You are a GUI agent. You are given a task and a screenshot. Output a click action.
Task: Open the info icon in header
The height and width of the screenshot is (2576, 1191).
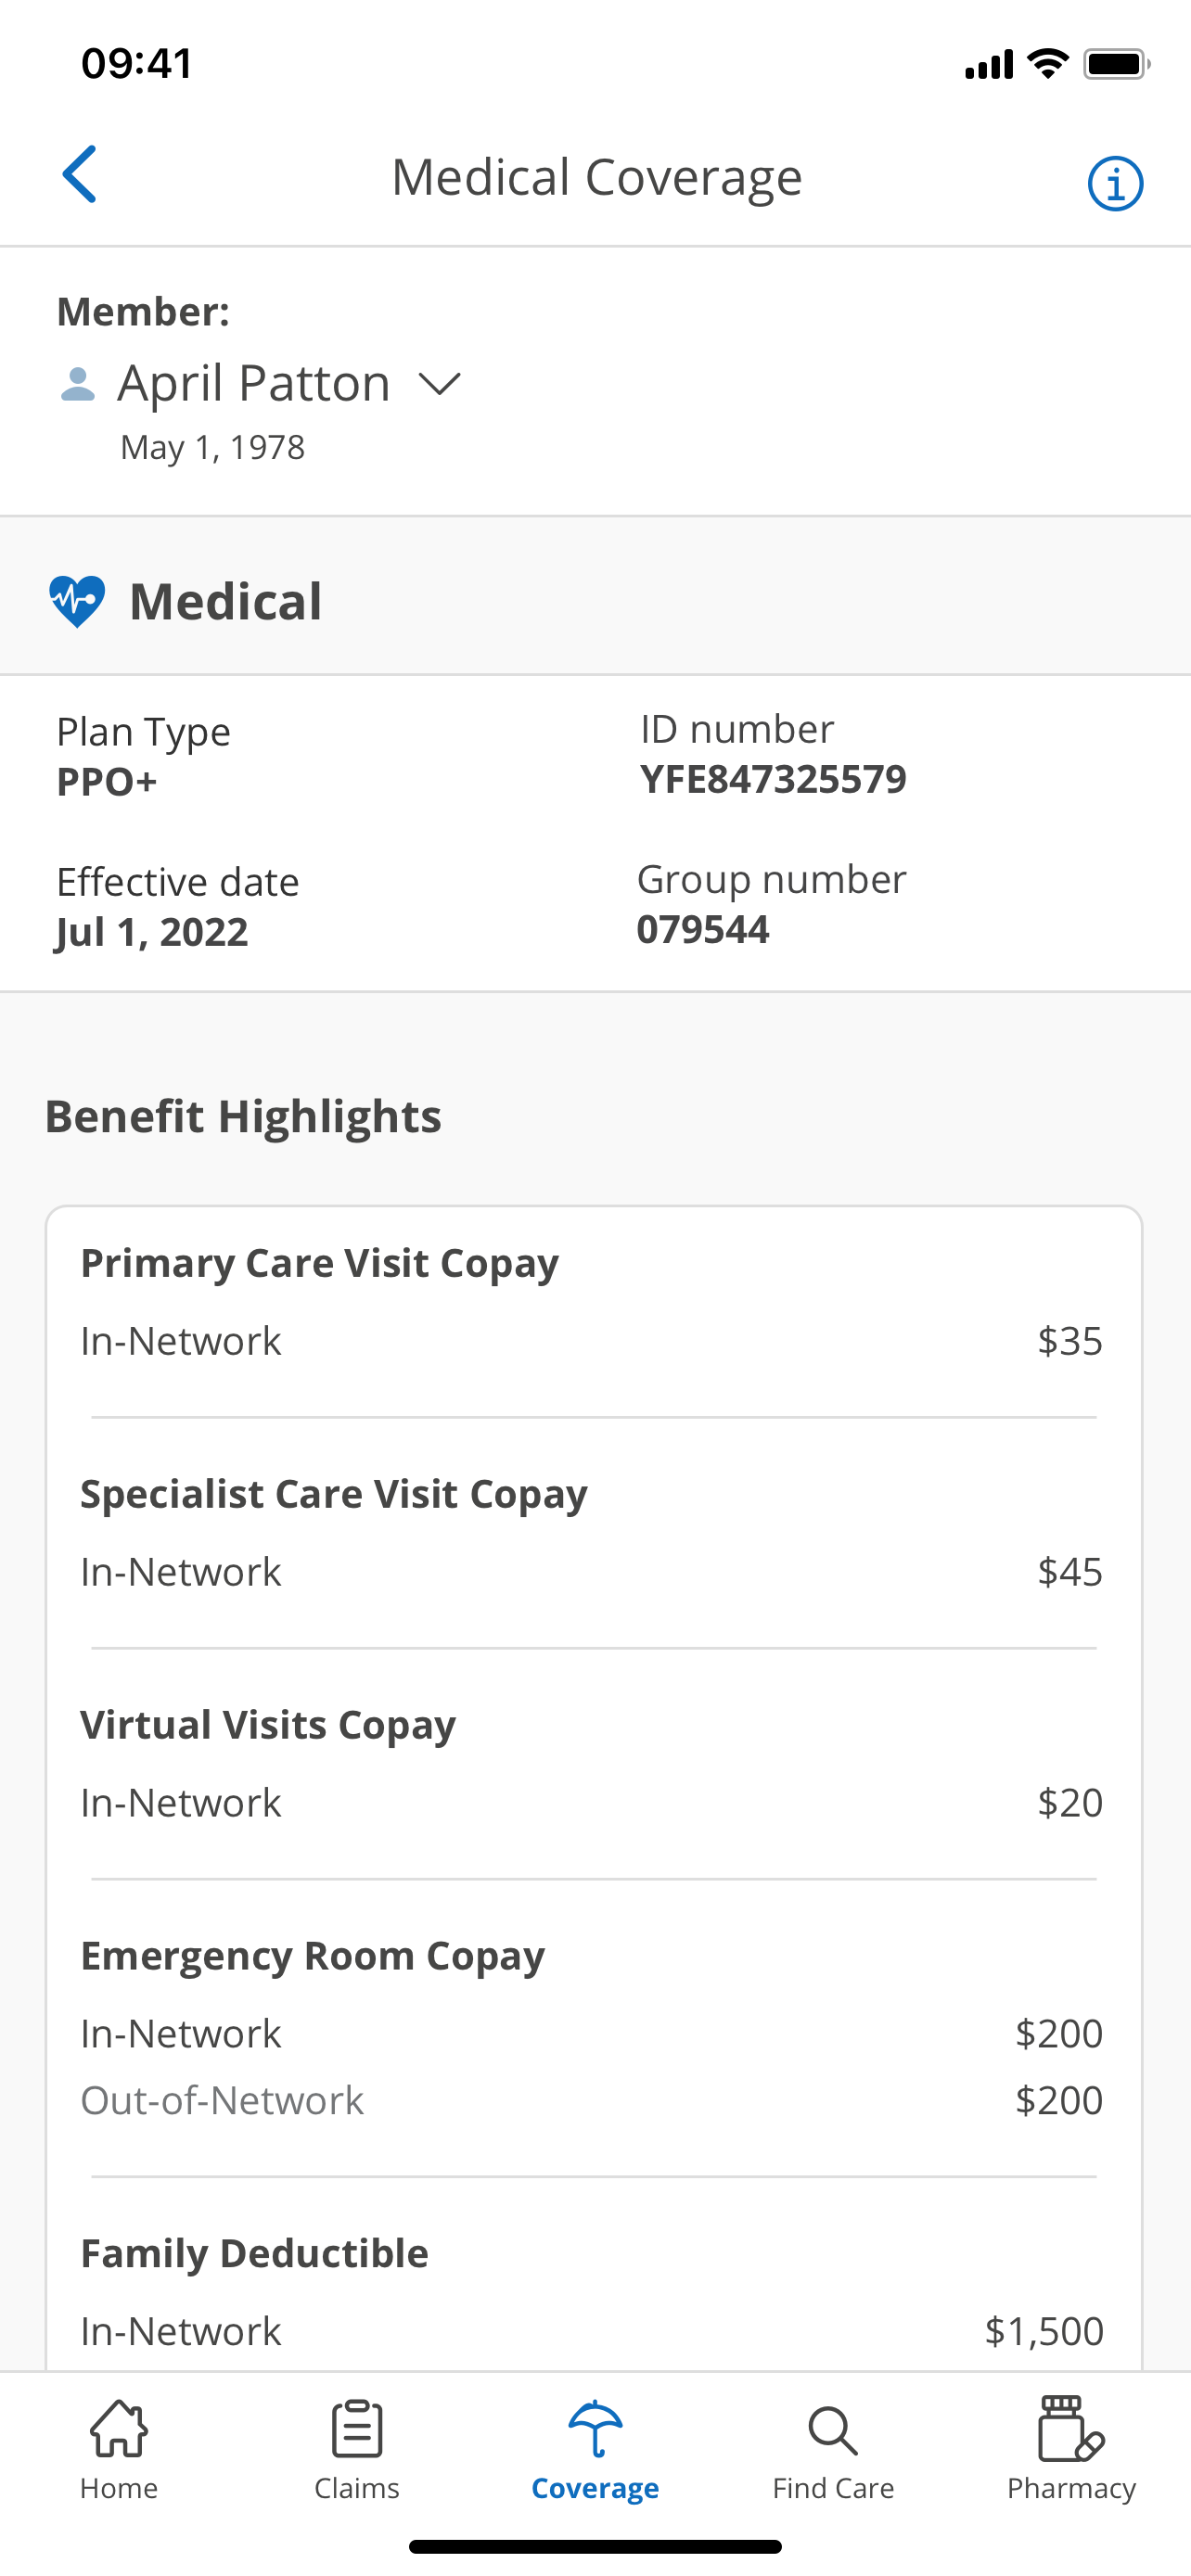1114,184
